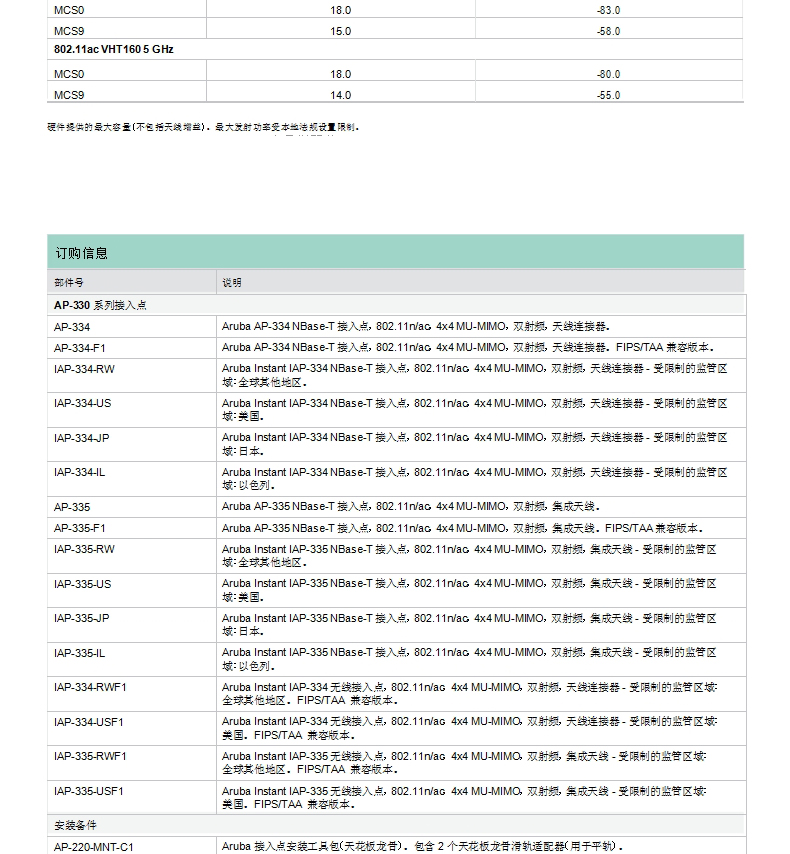Select the AP-335-F1 part number
The width and height of the screenshot is (790, 854).
click(80, 528)
